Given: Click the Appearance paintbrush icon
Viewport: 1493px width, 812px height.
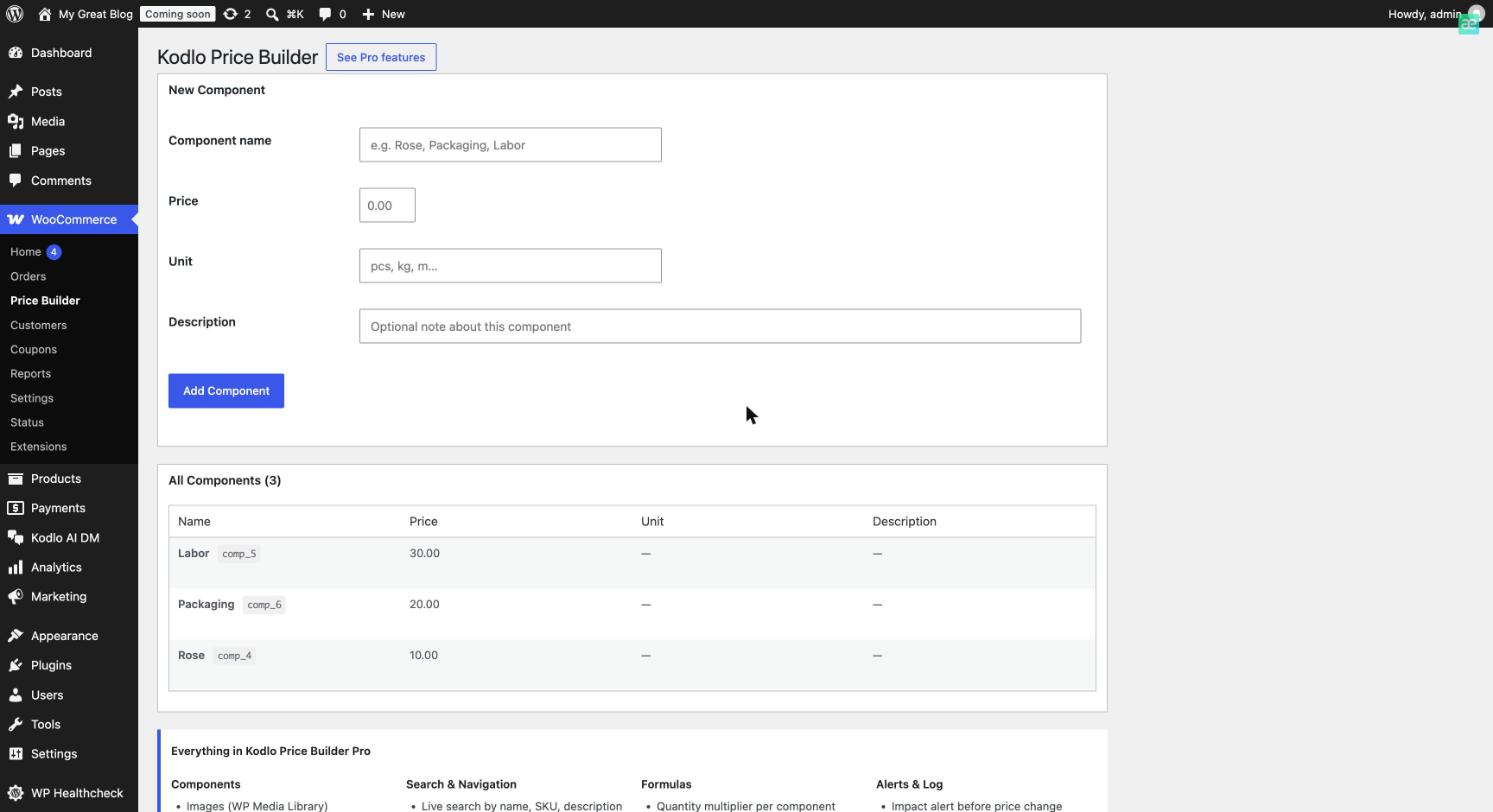Looking at the screenshot, I should tap(16, 636).
